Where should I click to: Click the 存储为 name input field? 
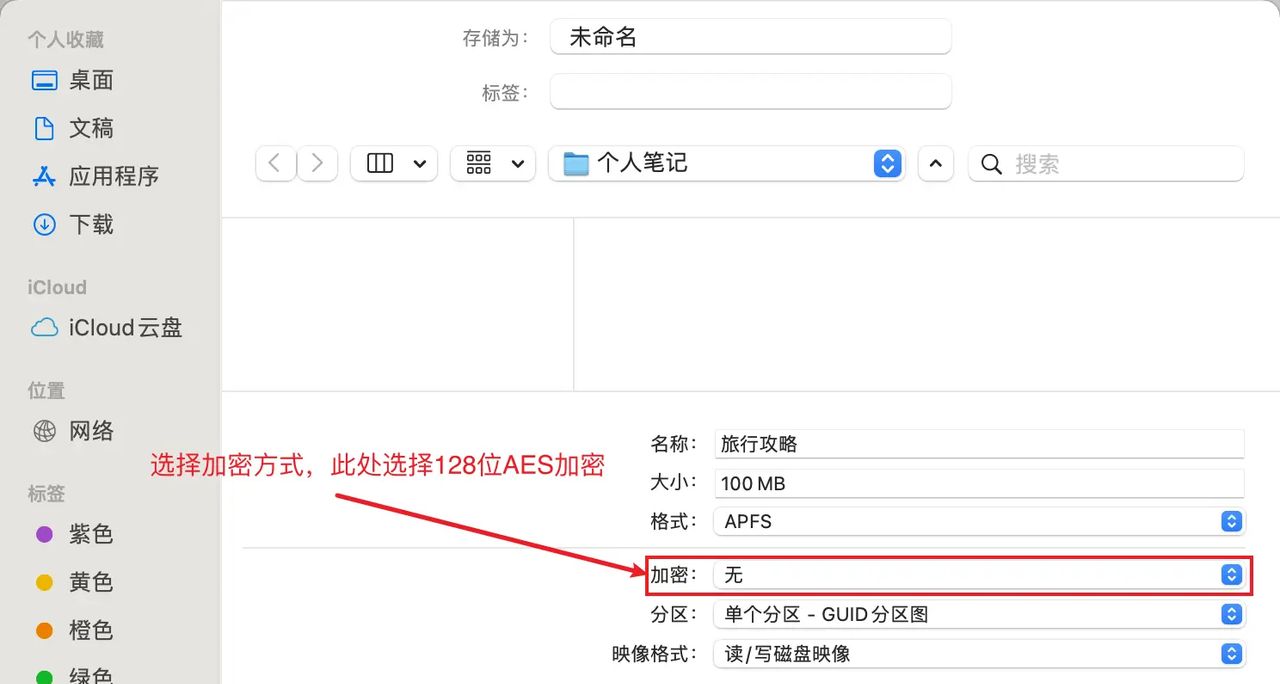click(750, 36)
